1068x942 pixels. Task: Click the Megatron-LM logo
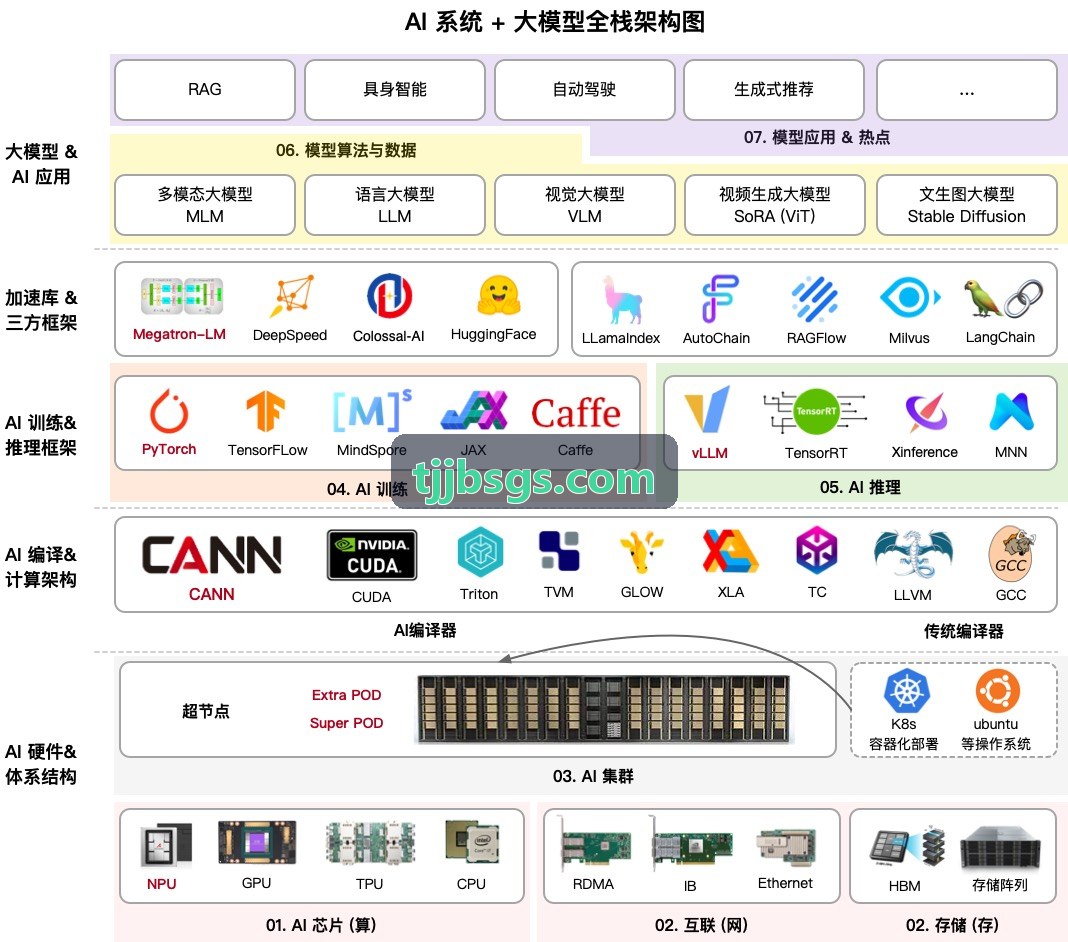pos(182,296)
